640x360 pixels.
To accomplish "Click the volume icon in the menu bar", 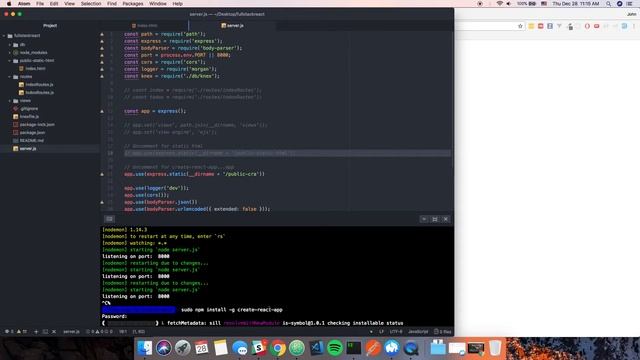I will point(509,4).
